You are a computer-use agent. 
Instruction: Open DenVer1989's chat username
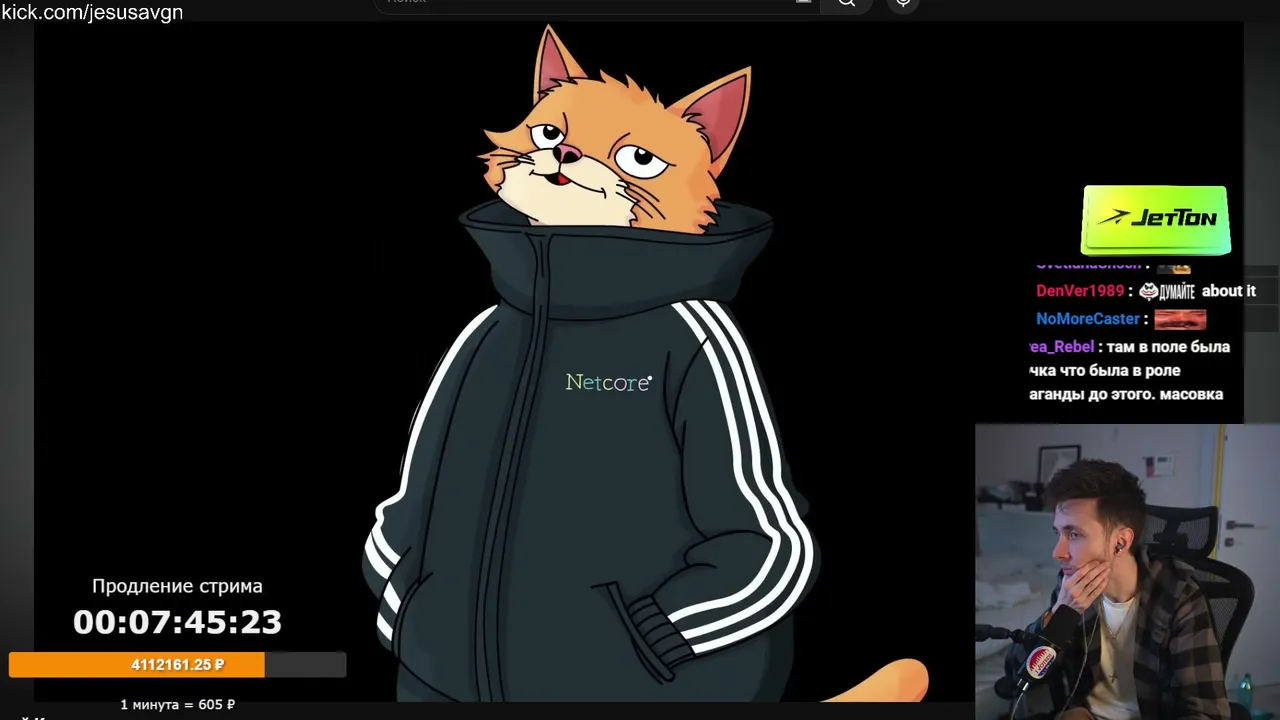1080,291
